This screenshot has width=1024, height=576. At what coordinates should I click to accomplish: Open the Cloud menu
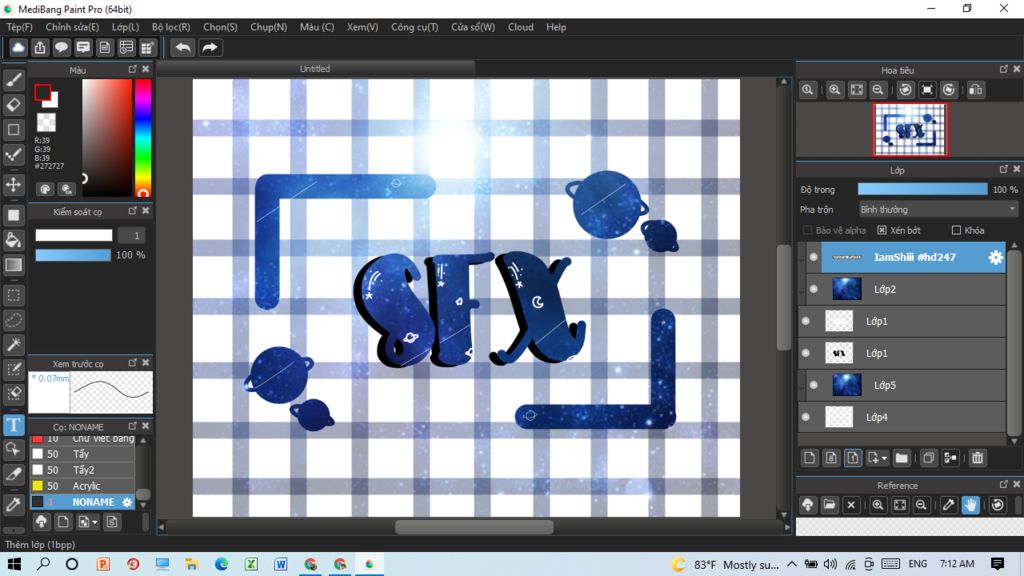tap(520, 27)
